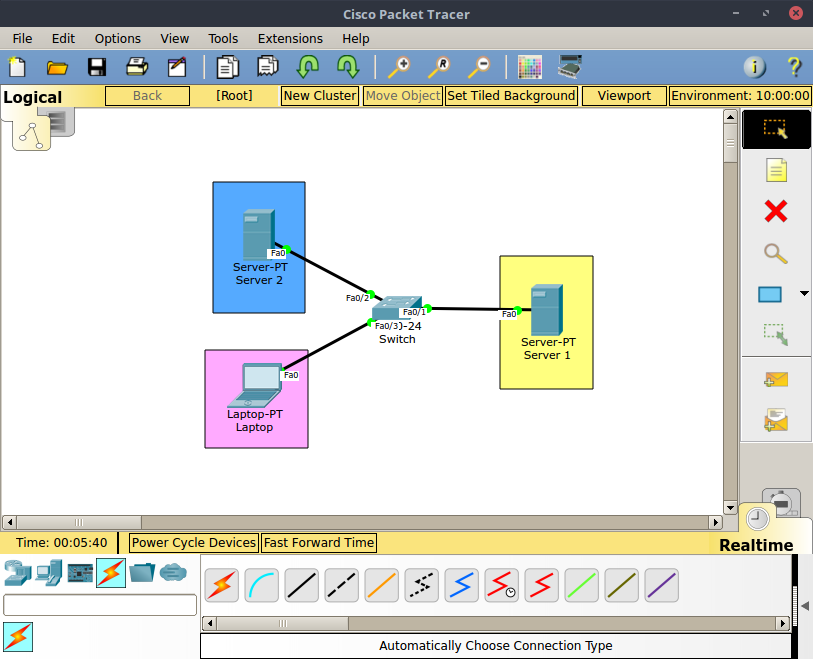
Task: Create a new file with toolbar icon
Action: tap(17, 67)
